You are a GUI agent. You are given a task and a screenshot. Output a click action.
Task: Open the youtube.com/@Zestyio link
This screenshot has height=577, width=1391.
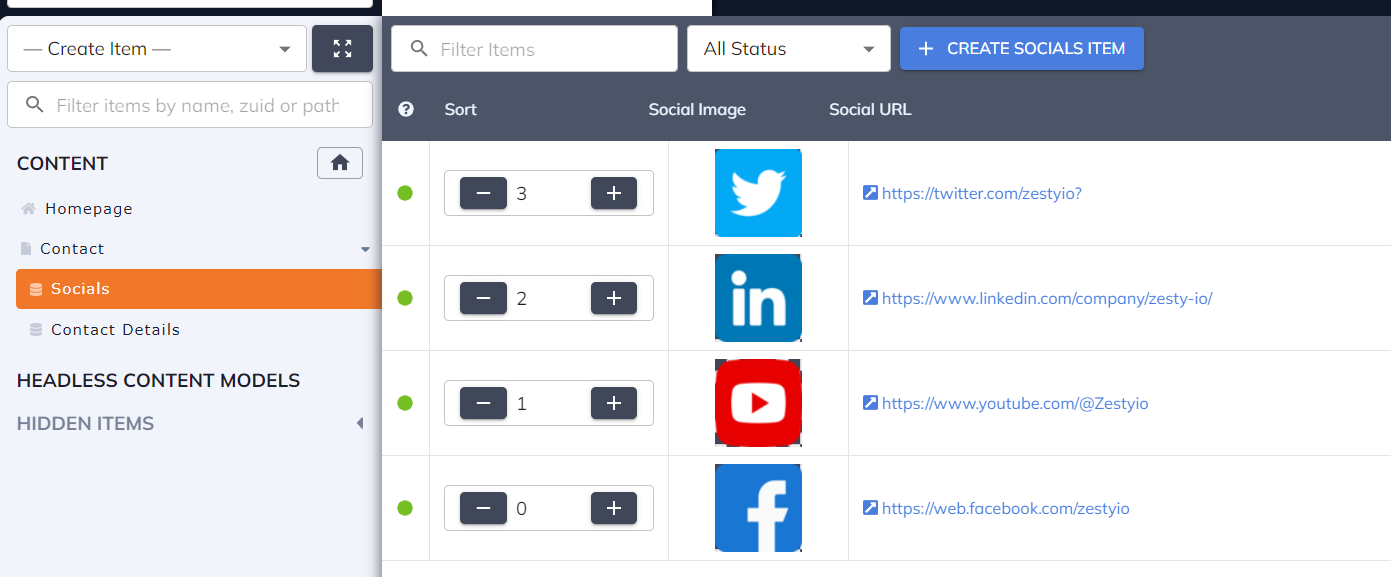[x=1015, y=403]
